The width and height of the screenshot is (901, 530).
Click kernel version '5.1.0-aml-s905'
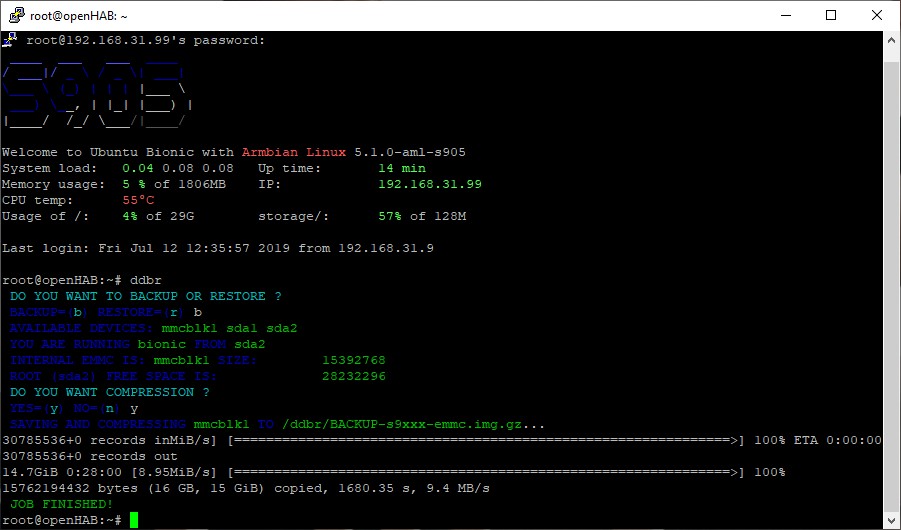410,152
